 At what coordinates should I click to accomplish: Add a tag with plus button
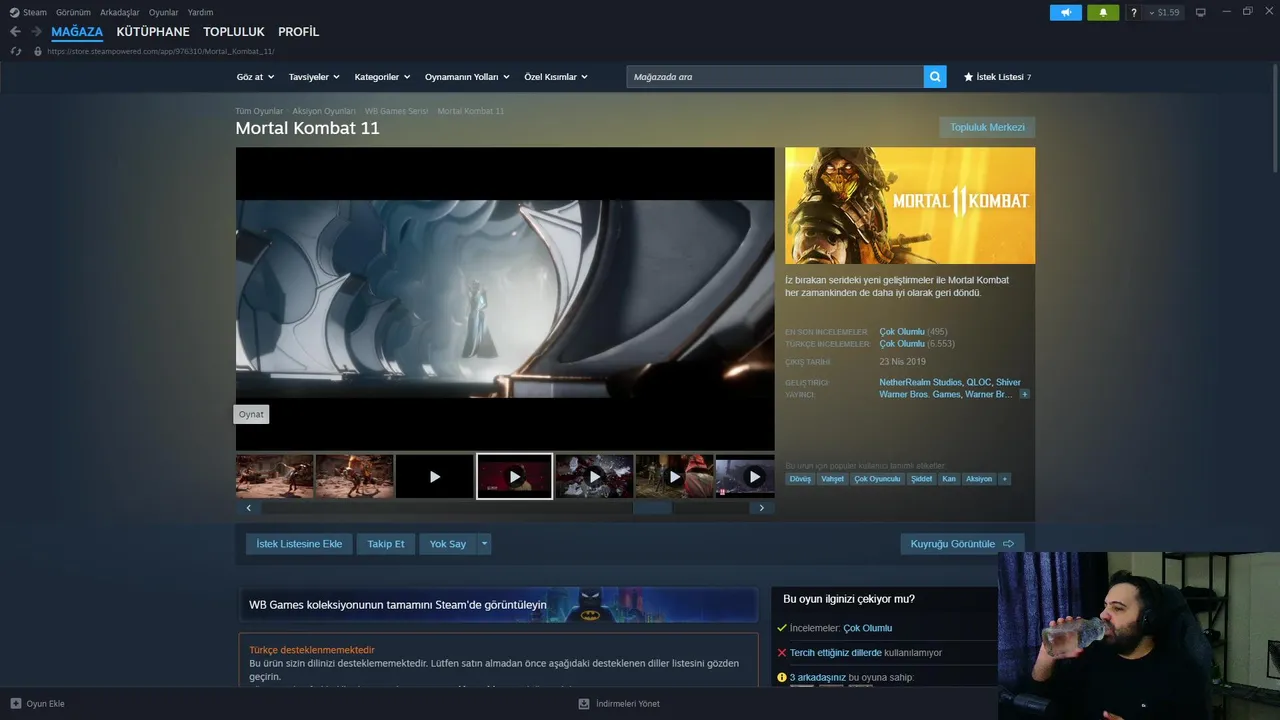(x=1005, y=479)
